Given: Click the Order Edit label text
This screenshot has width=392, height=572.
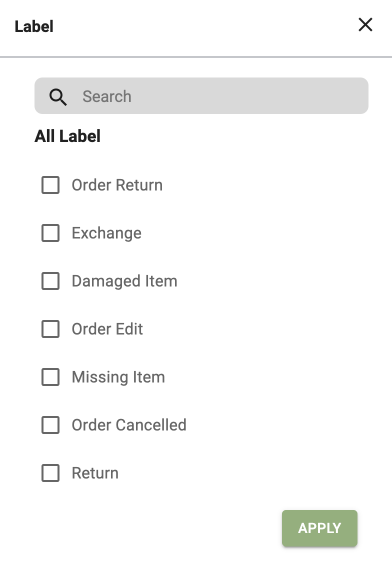Looking at the screenshot, I should point(107,329).
